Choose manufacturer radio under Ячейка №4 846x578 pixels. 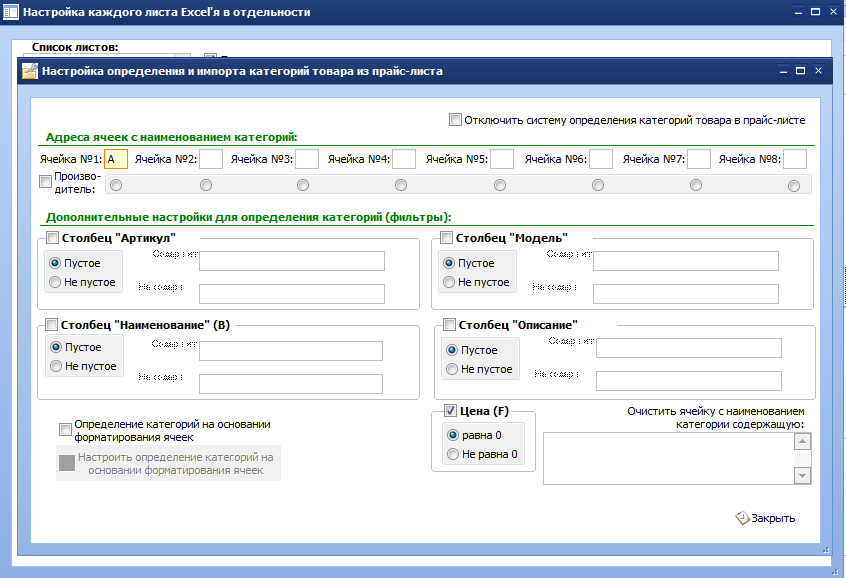(x=401, y=185)
